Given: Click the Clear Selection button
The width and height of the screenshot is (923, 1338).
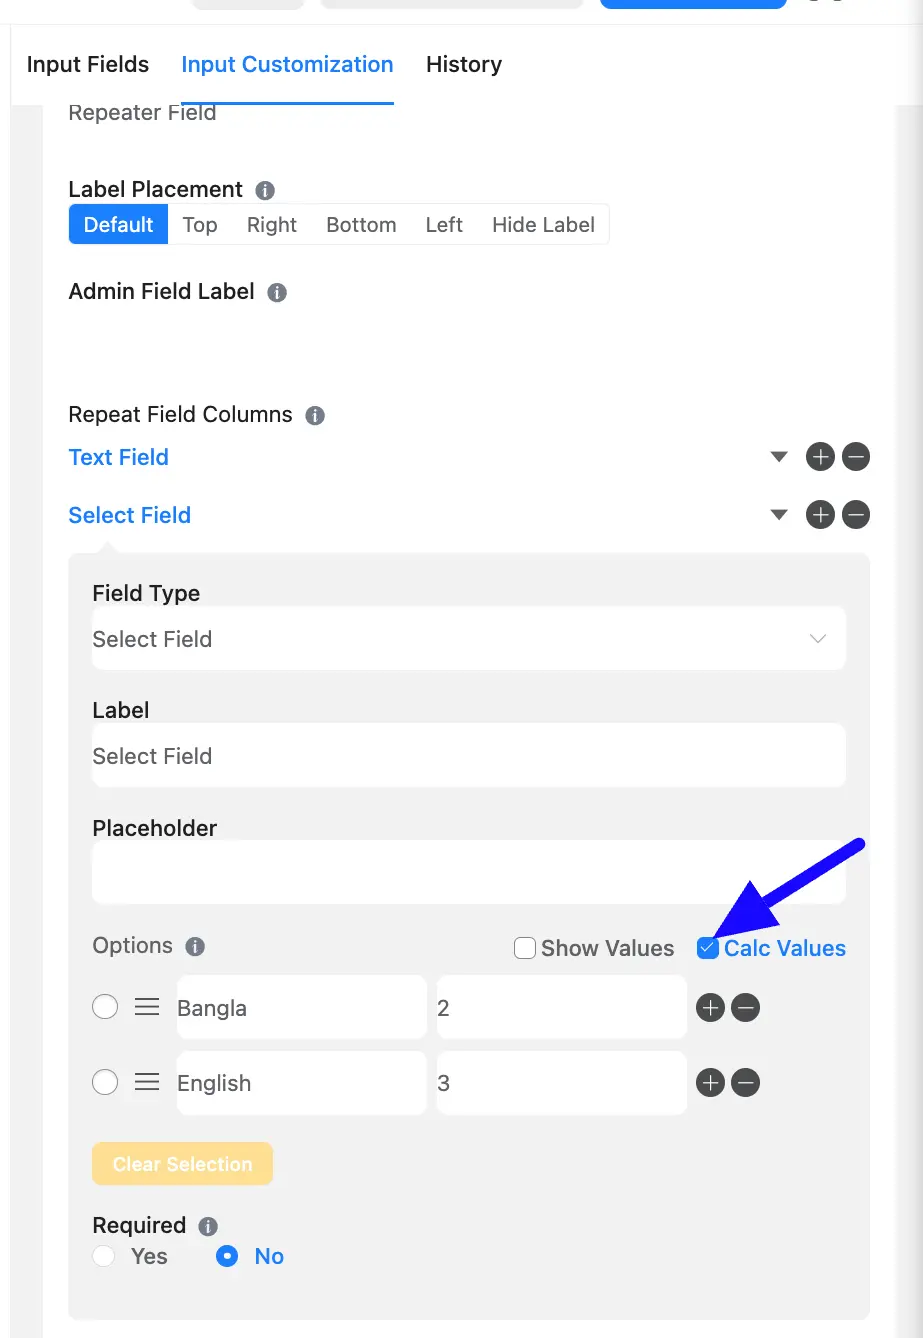Looking at the screenshot, I should pos(182,1164).
